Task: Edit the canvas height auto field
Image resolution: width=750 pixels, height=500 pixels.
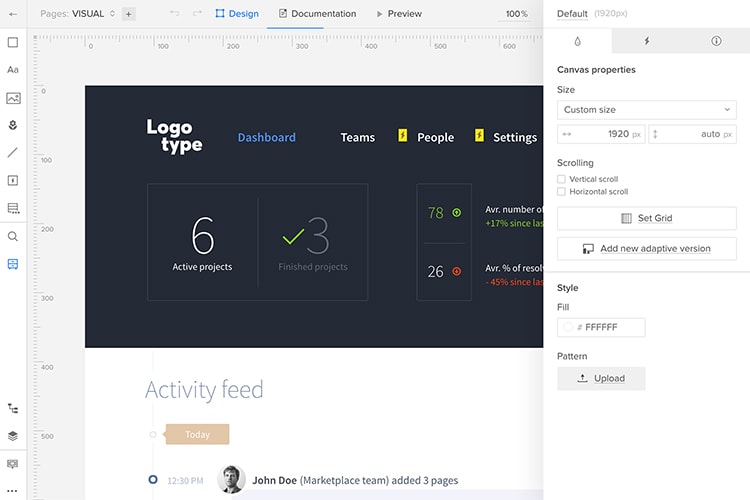Action: click(x=693, y=134)
